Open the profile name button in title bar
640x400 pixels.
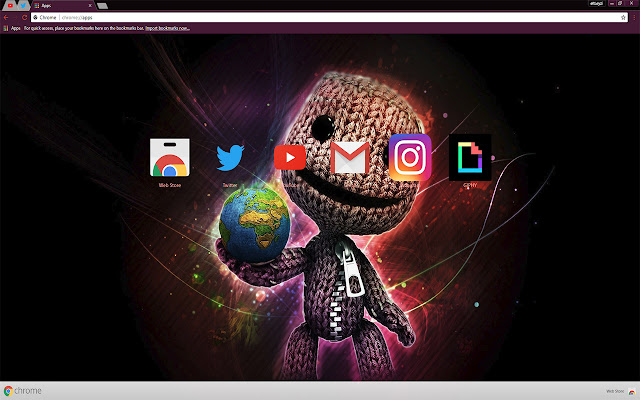[x=596, y=3]
